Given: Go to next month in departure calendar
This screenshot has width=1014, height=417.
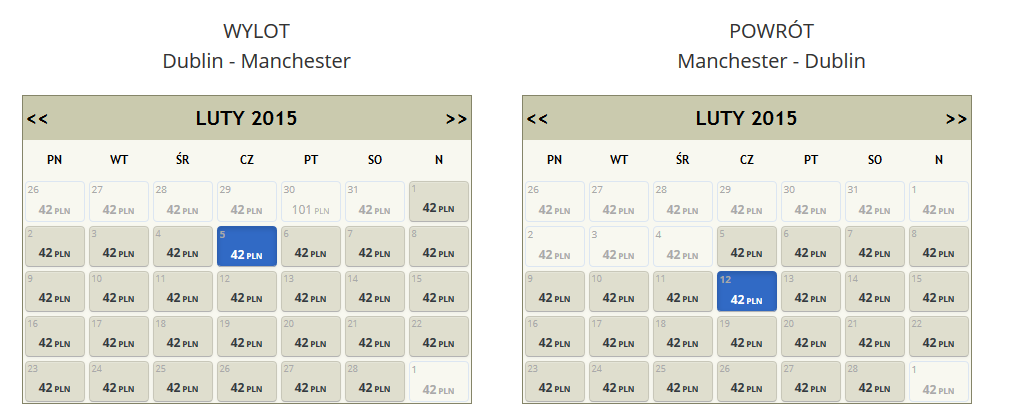Looking at the screenshot, I should click(x=457, y=119).
